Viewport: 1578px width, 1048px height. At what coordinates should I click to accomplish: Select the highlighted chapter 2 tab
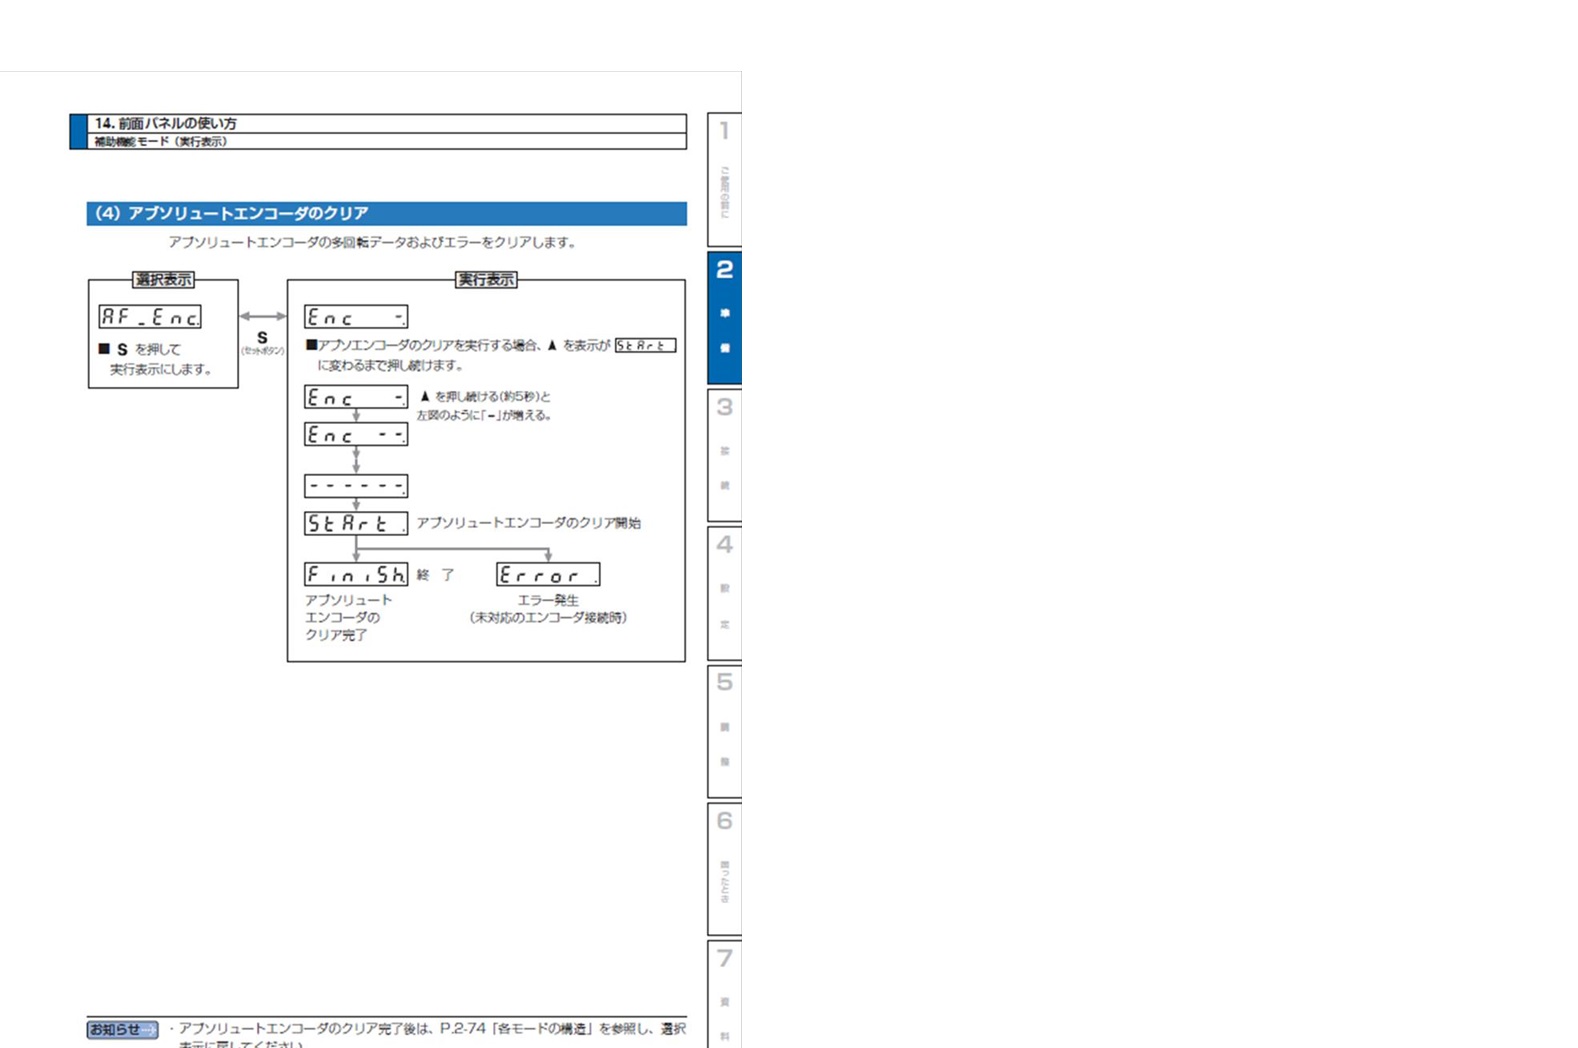tap(724, 317)
